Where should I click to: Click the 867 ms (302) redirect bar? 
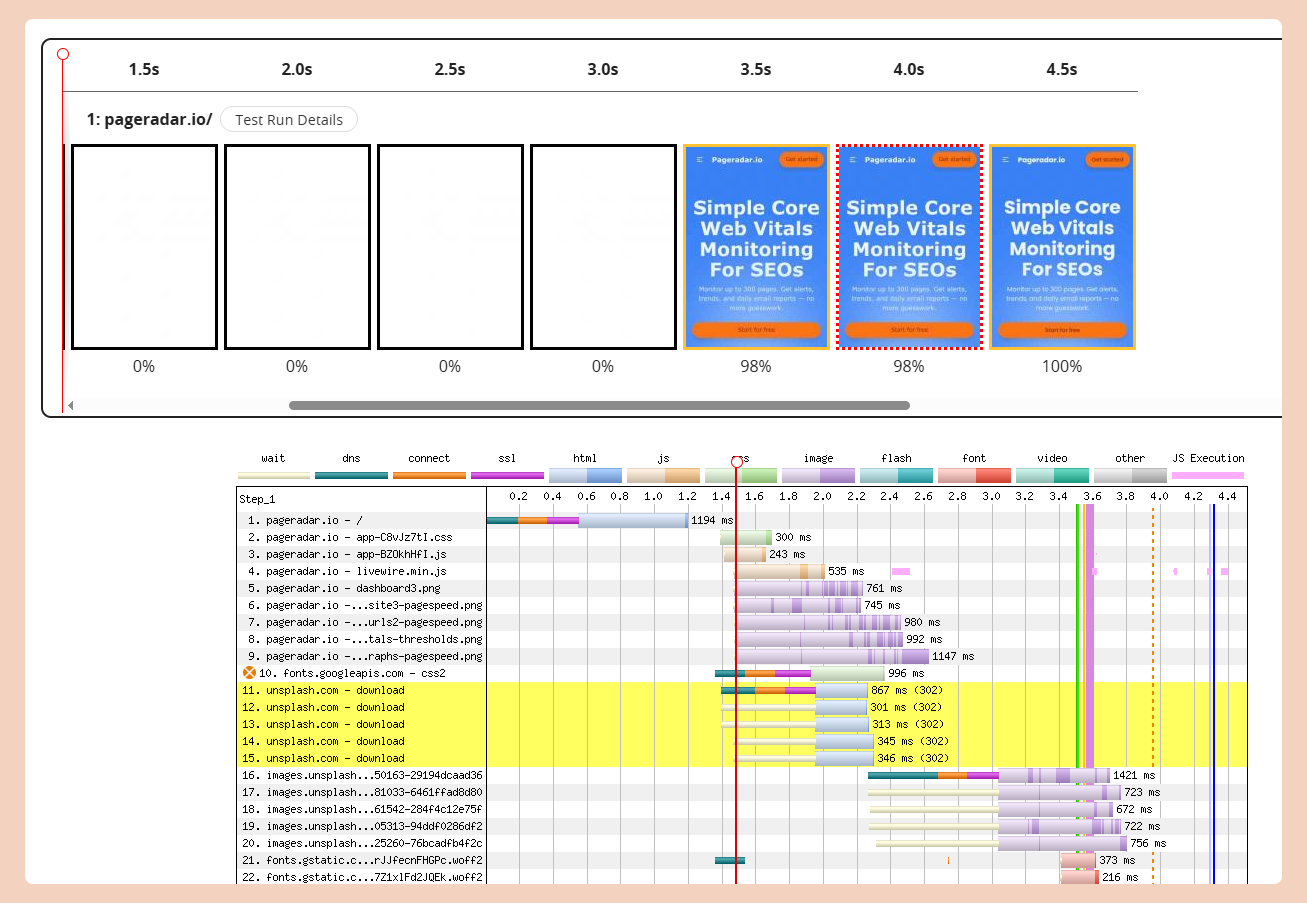794,691
